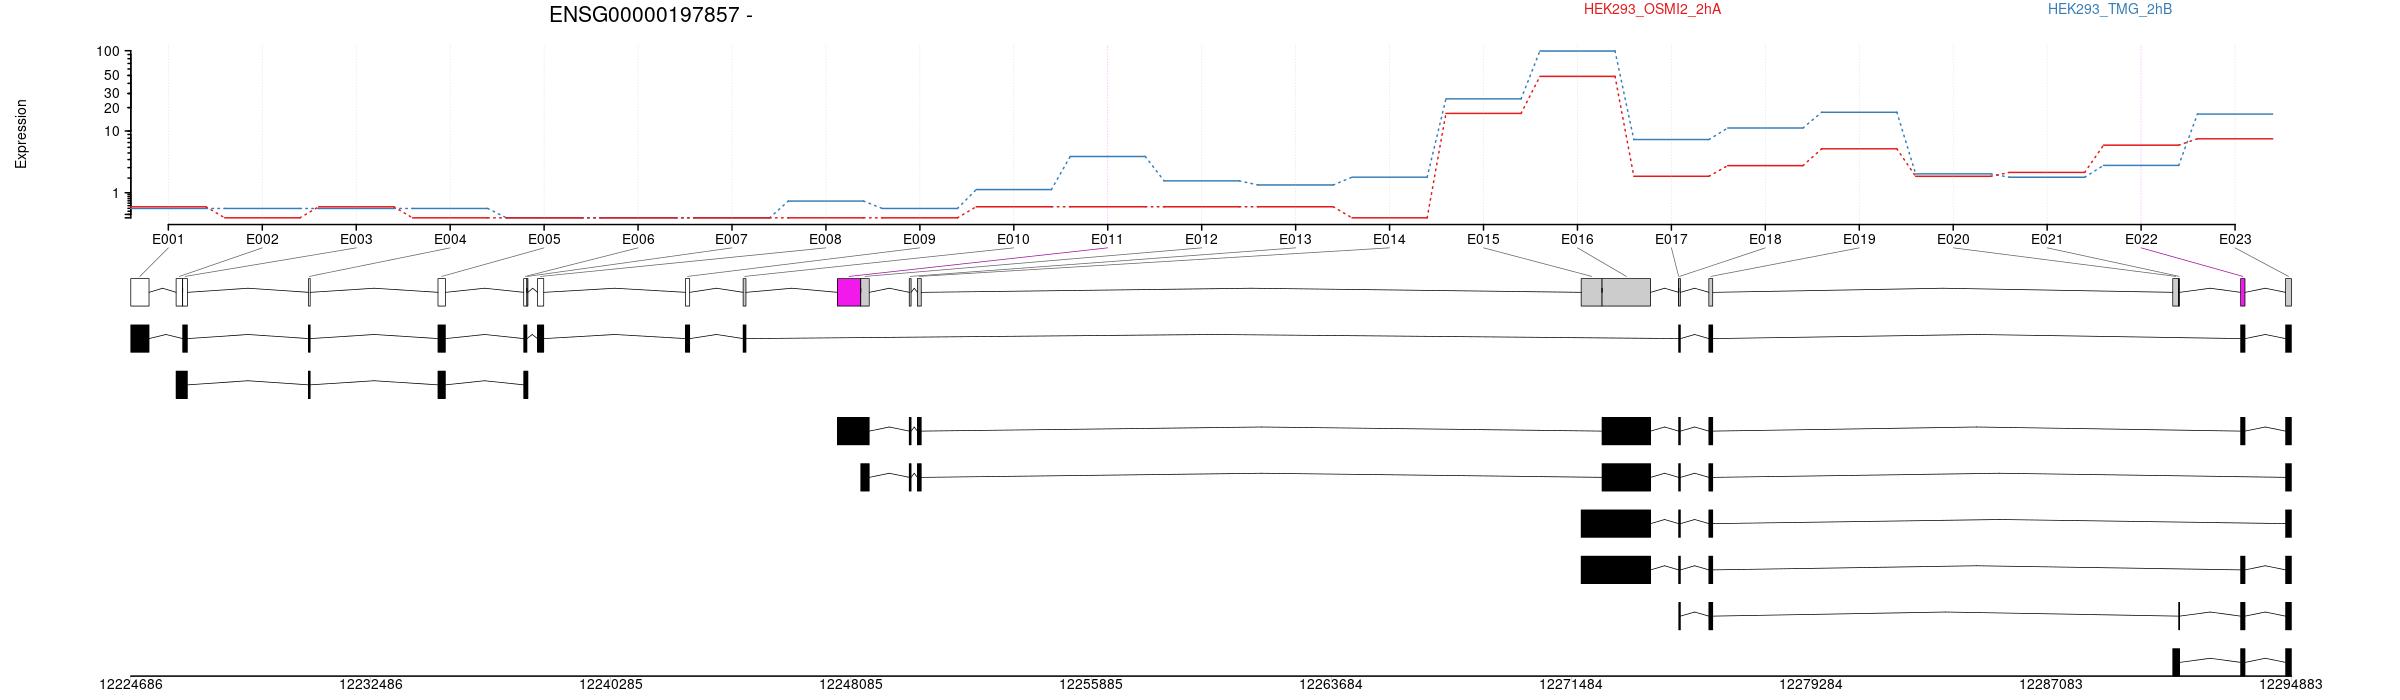
Task: Click exon label E021
Action: click(2047, 239)
